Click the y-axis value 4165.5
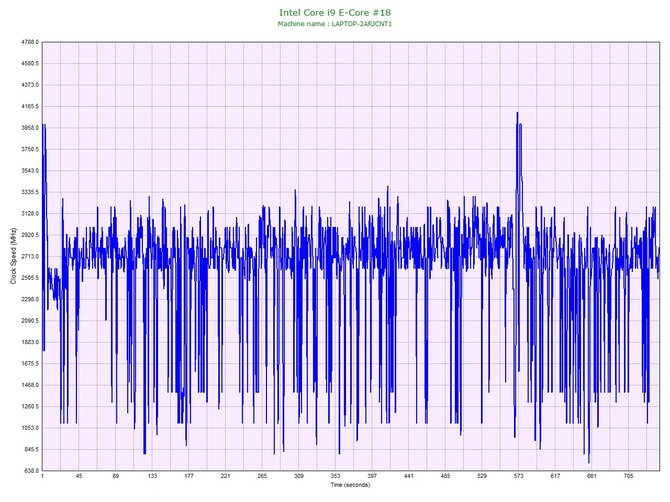Image resolution: width=670 pixels, height=502 pixels. tap(30, 106)
